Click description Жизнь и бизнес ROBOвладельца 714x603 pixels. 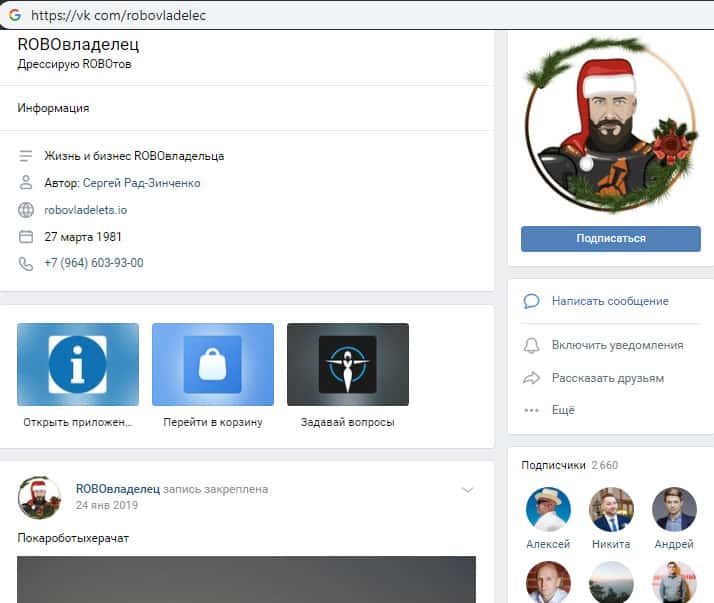[x=134, y=156]
